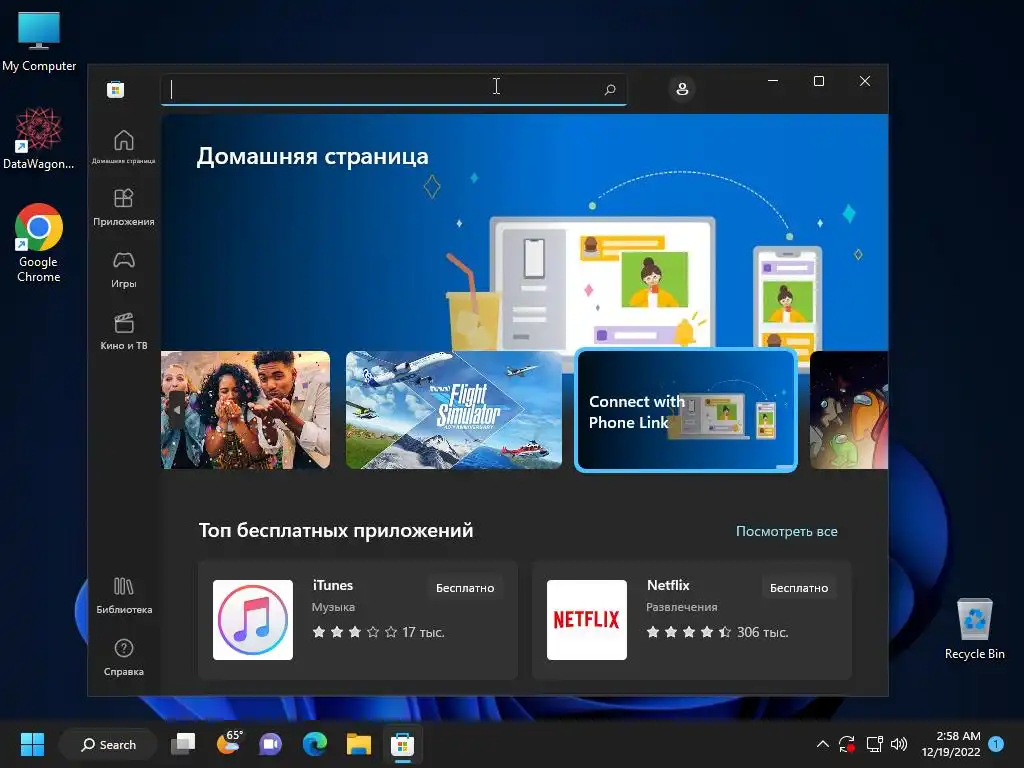
Task: Click the previous carousel arrow
Action: 177,410
